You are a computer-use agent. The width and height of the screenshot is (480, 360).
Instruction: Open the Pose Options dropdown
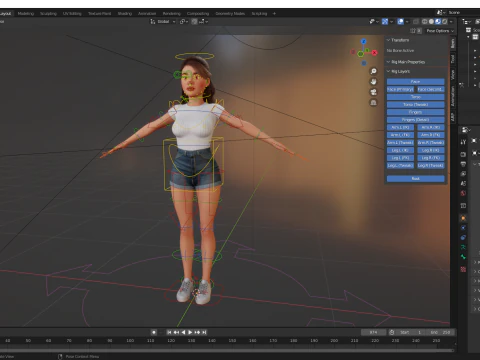(440, 31)
